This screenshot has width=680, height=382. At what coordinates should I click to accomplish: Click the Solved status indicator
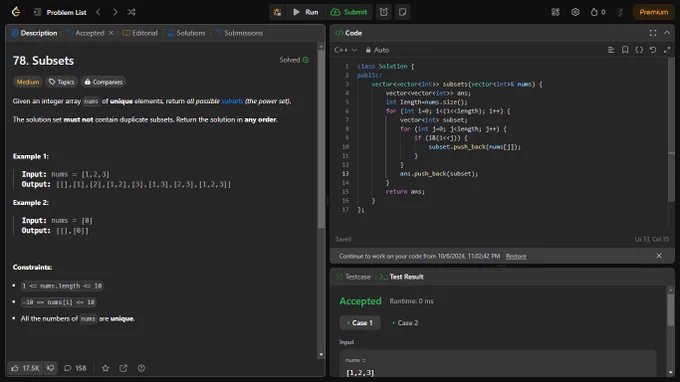pyautogui.click(x=294, y=60)
